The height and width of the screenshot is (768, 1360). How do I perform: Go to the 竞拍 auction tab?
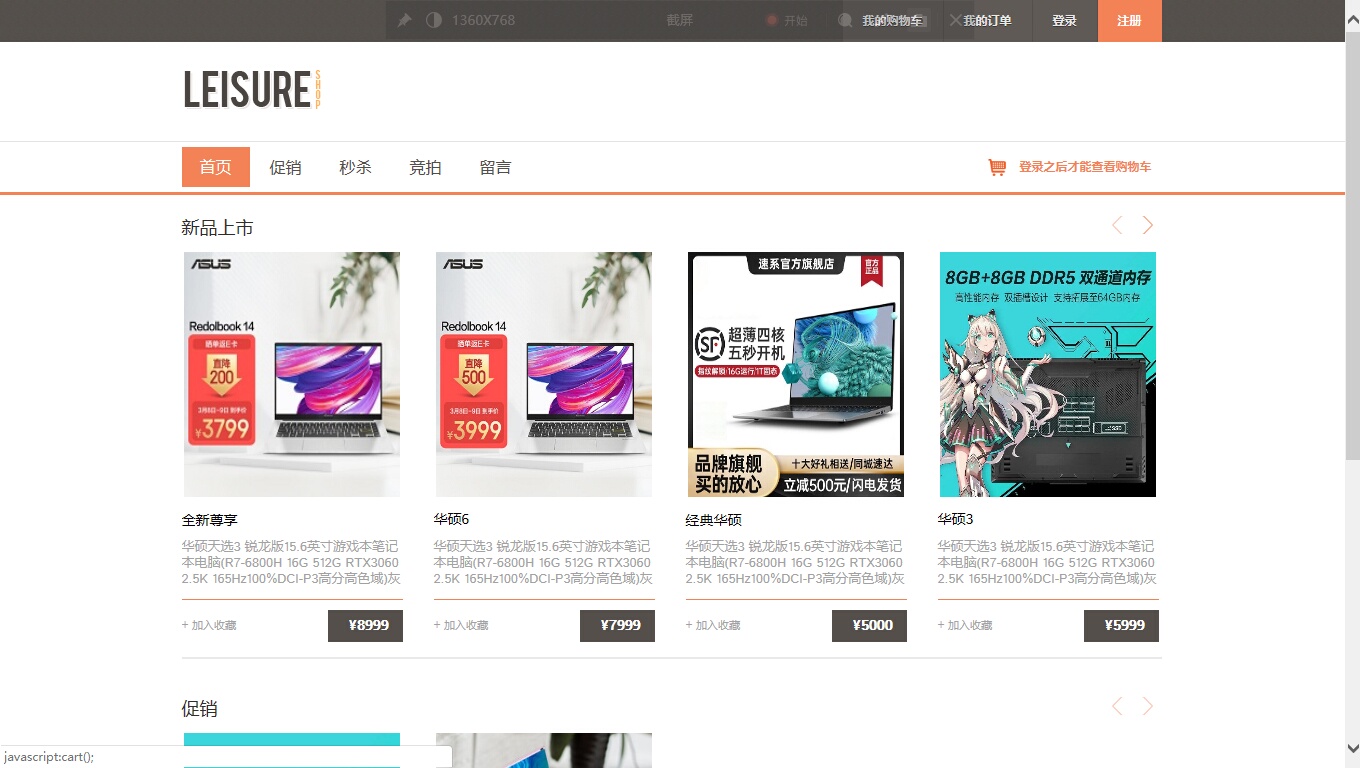click(x=425, y=167)
